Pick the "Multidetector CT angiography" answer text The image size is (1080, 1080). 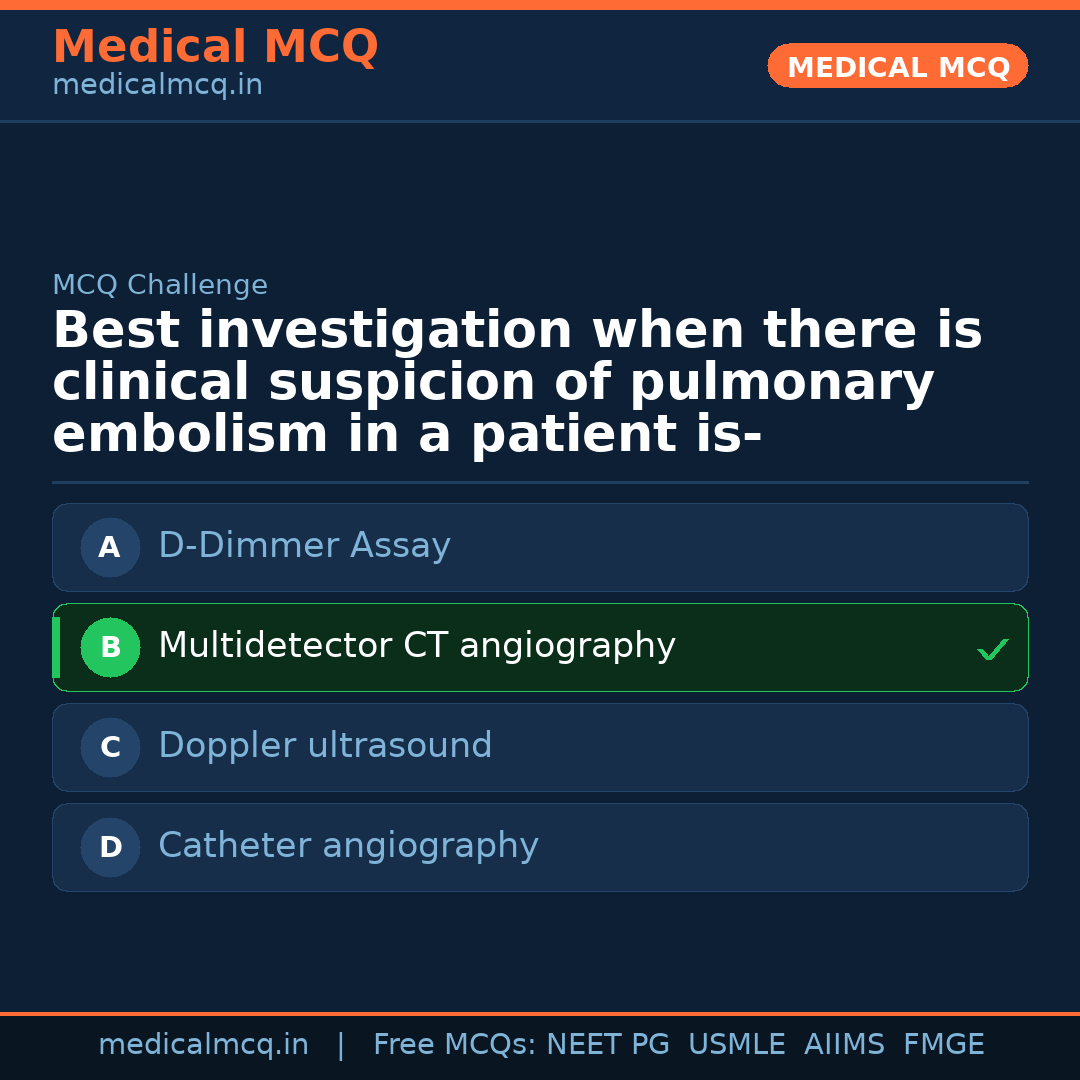[416, 646]
